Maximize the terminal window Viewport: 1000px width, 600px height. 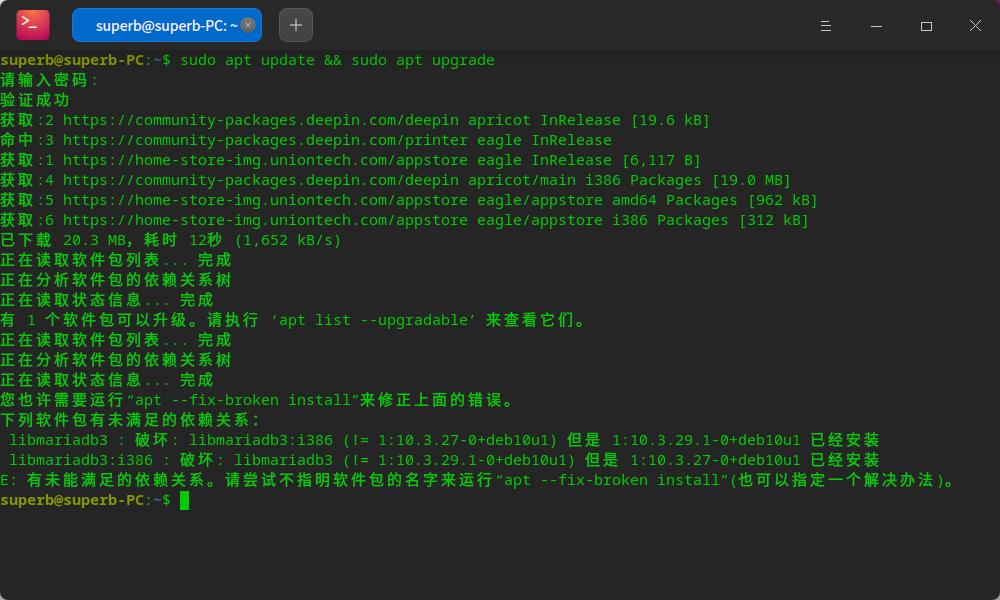point(926,26)
